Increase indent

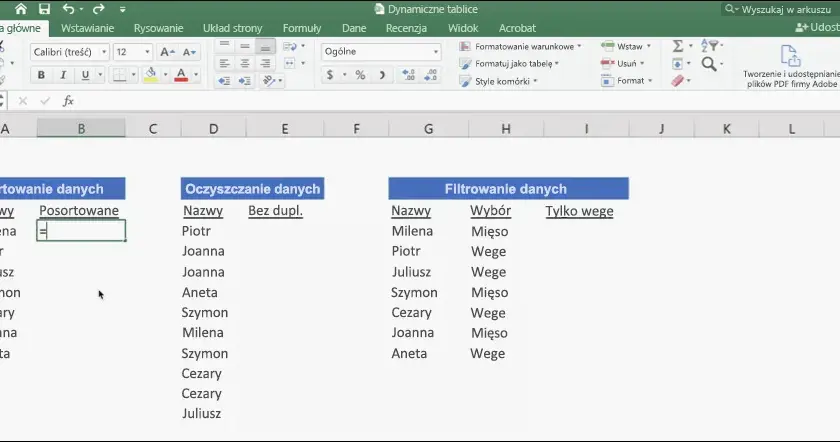click(245, 81)
